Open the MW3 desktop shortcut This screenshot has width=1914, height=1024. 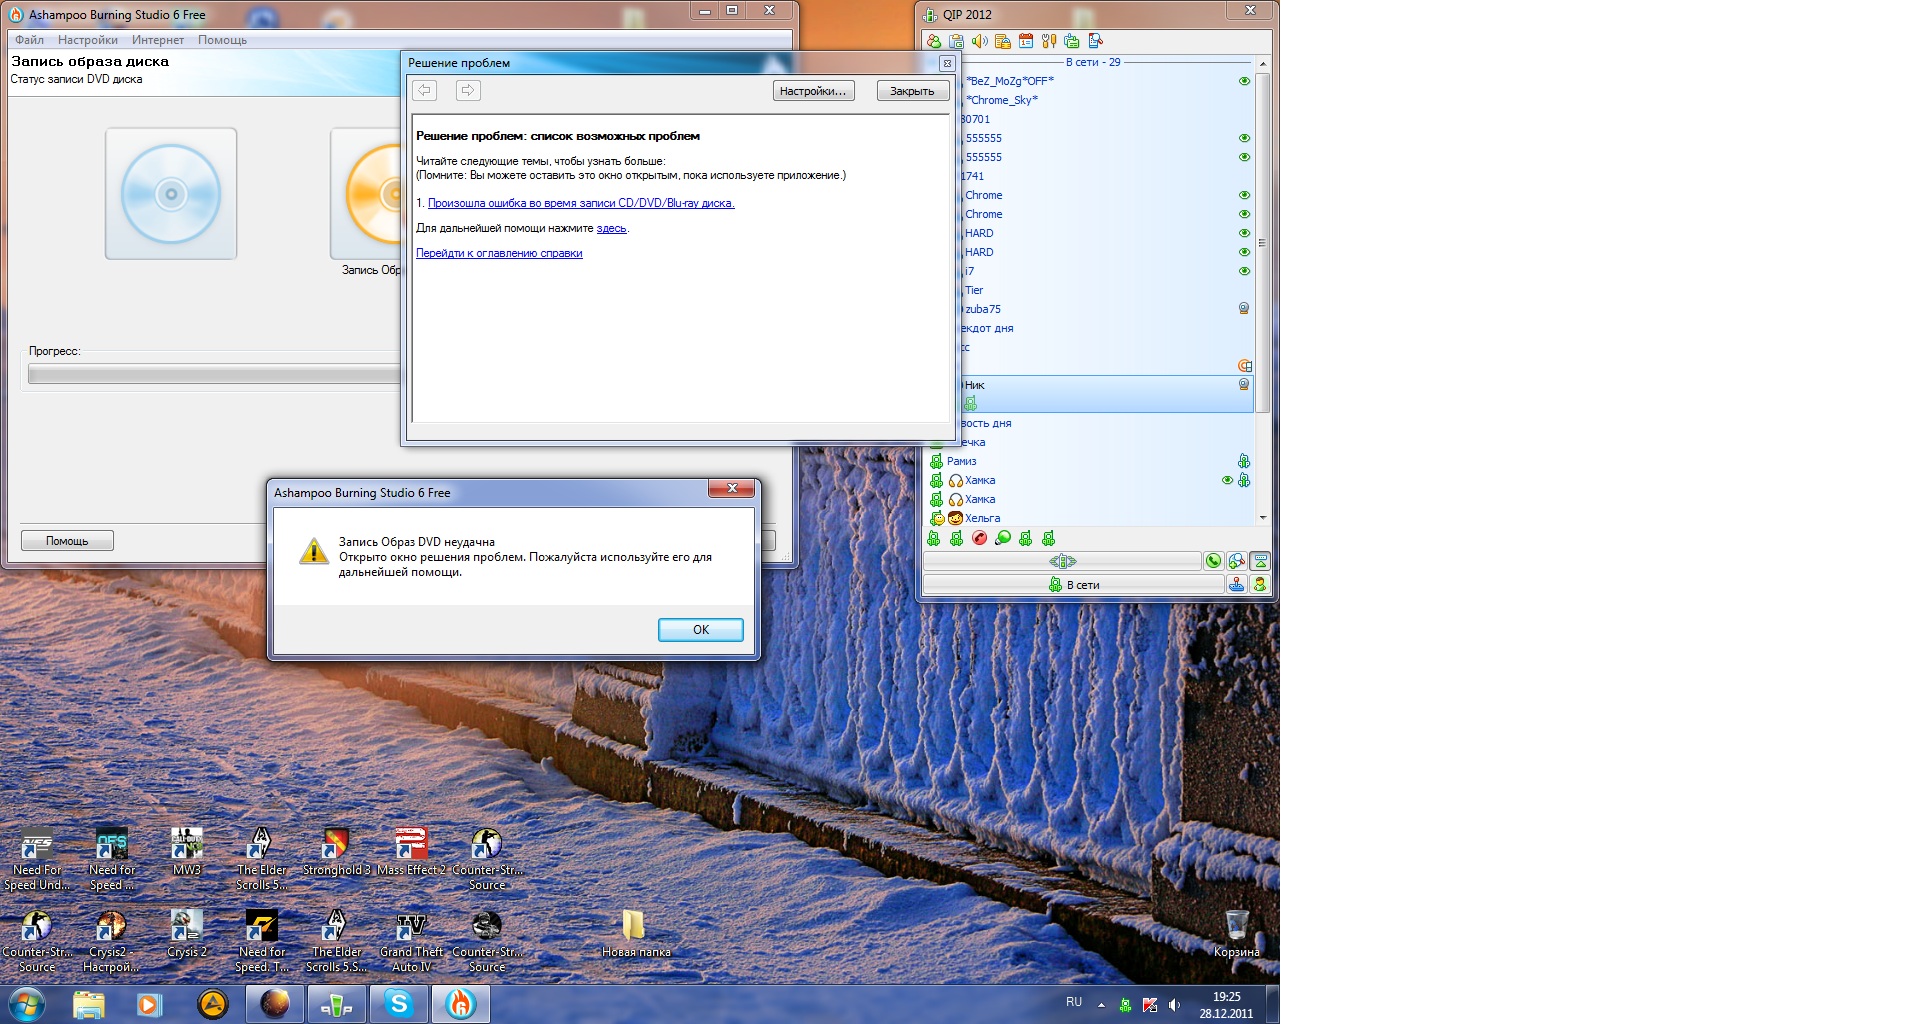click(187, 853)
